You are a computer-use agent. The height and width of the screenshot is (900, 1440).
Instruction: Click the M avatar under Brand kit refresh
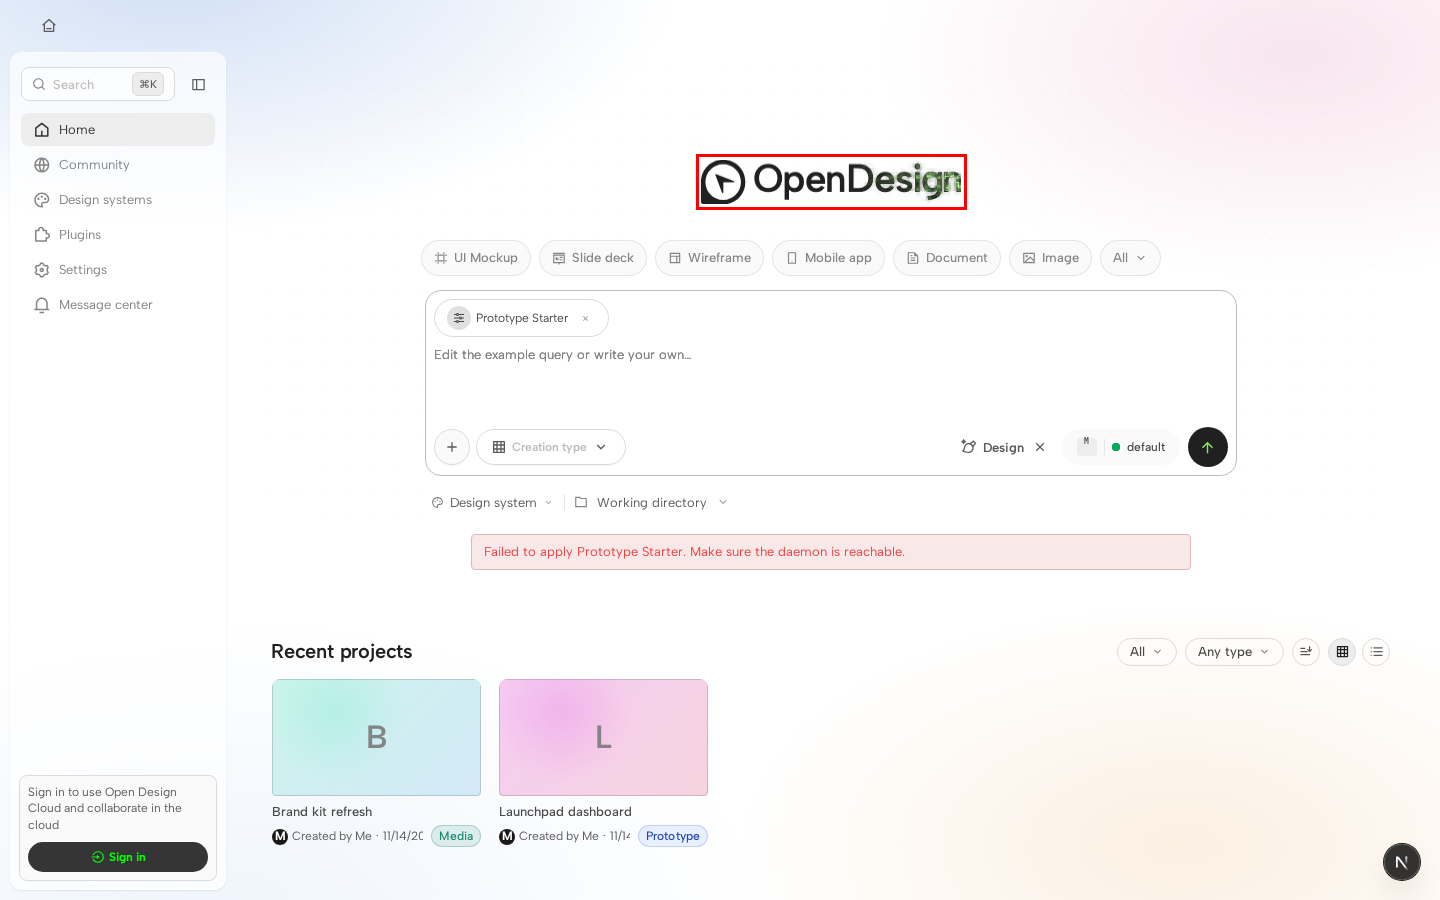(280, 836)
